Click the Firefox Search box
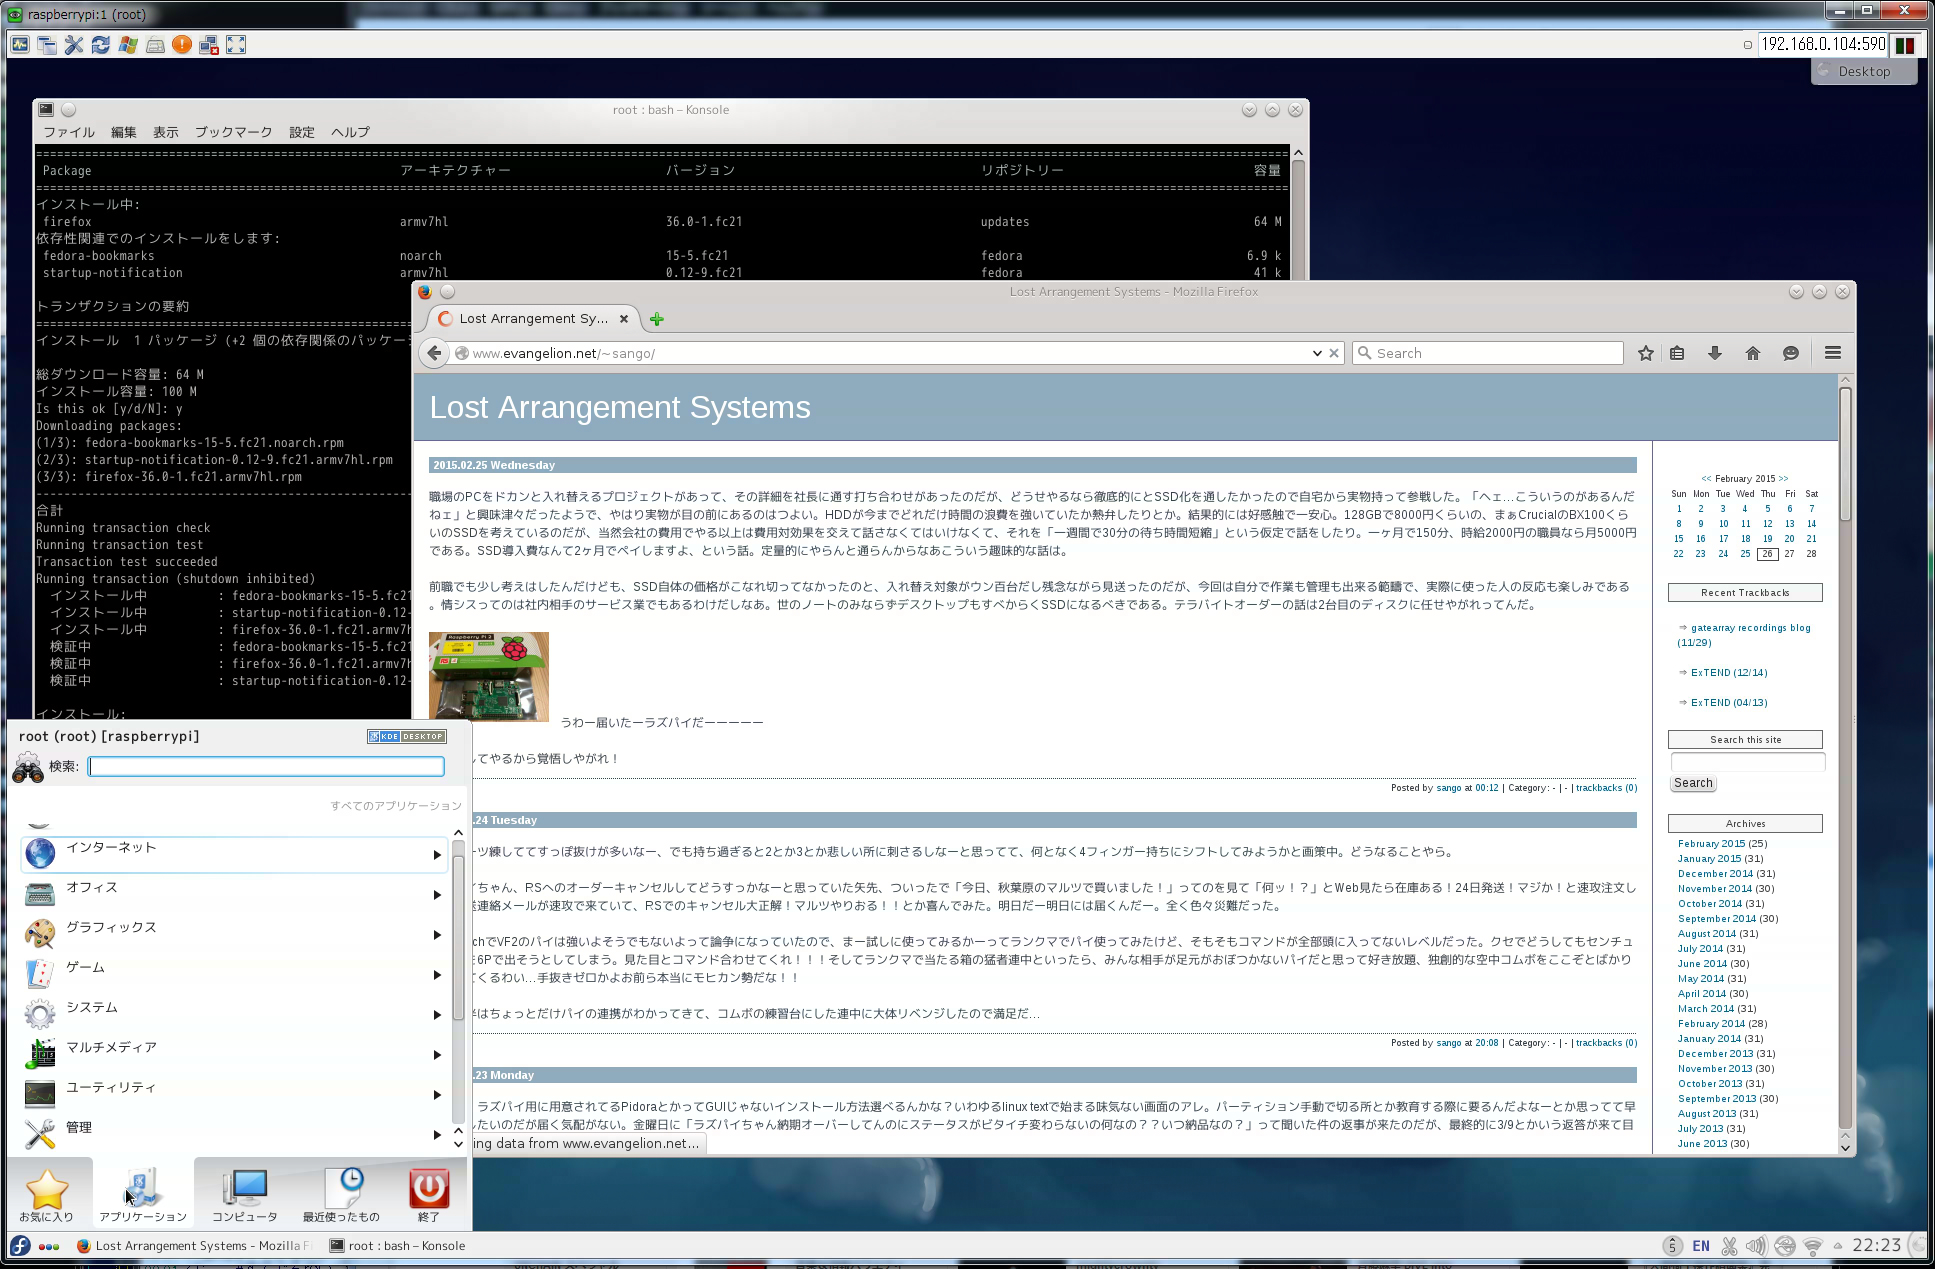The image size is (1935, 1269). coord(1488,353)
